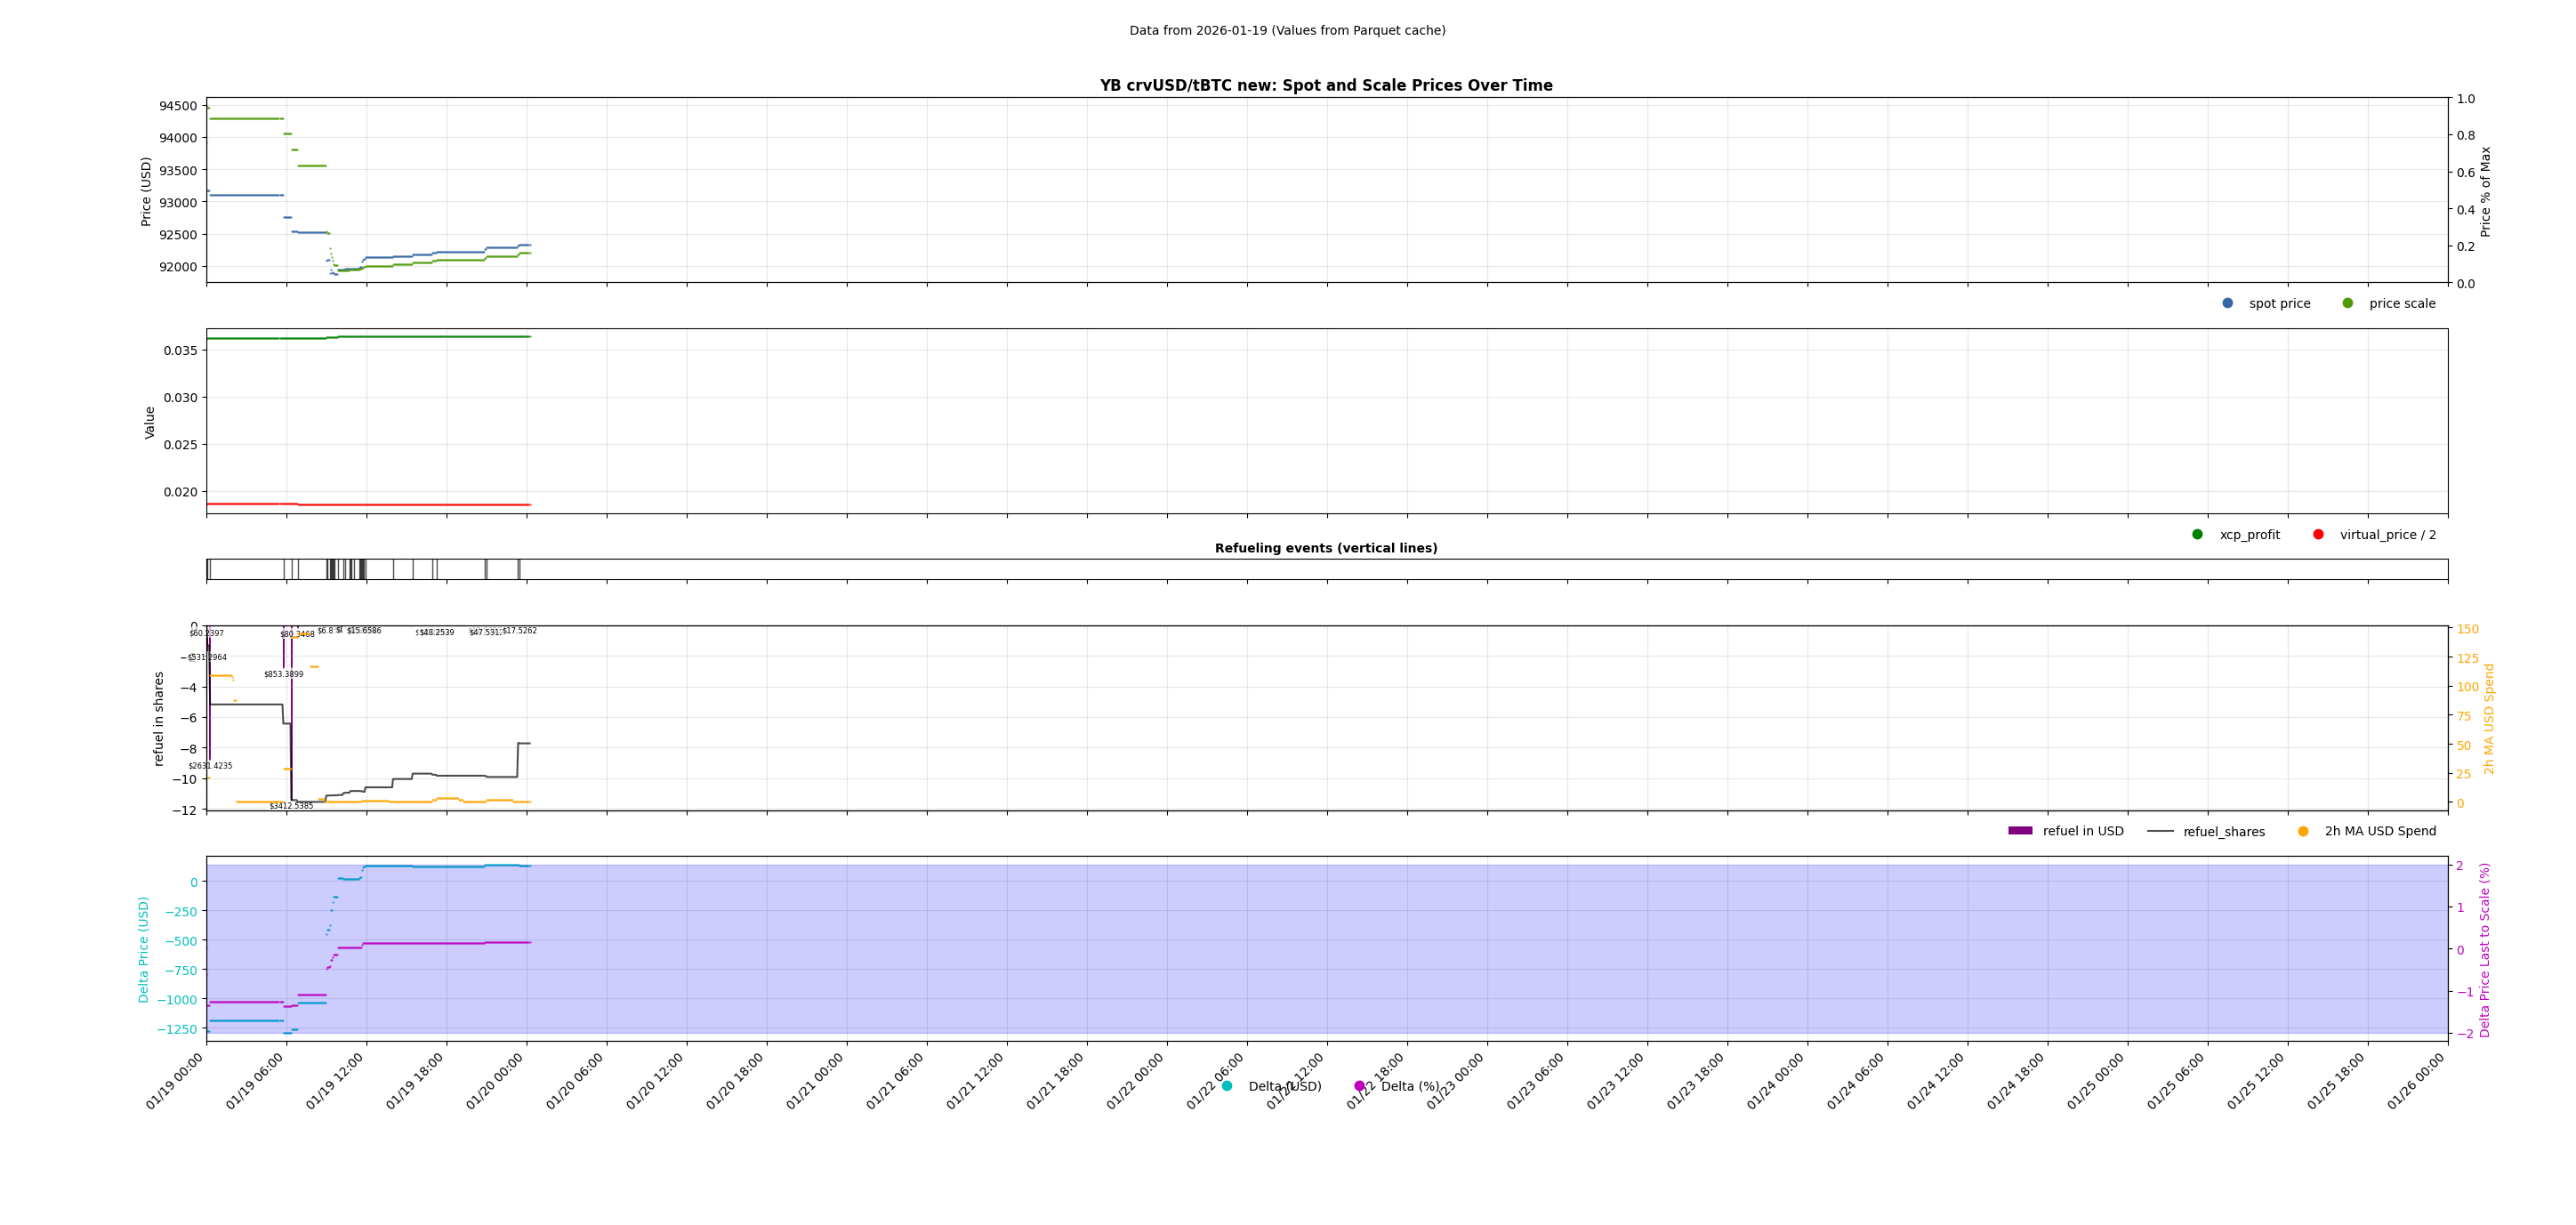Click the chart title about Spot and Scale Prices
Screen dimensions: 2576x1225
(1326, 86)
